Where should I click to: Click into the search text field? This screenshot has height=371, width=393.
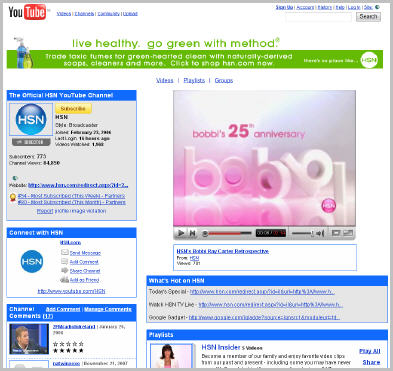click(319, 17)
